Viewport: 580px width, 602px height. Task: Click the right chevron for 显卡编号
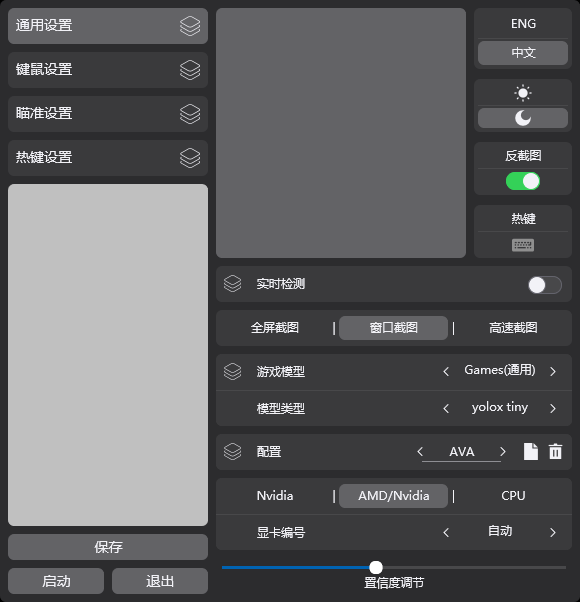click(x=553, y=533)
